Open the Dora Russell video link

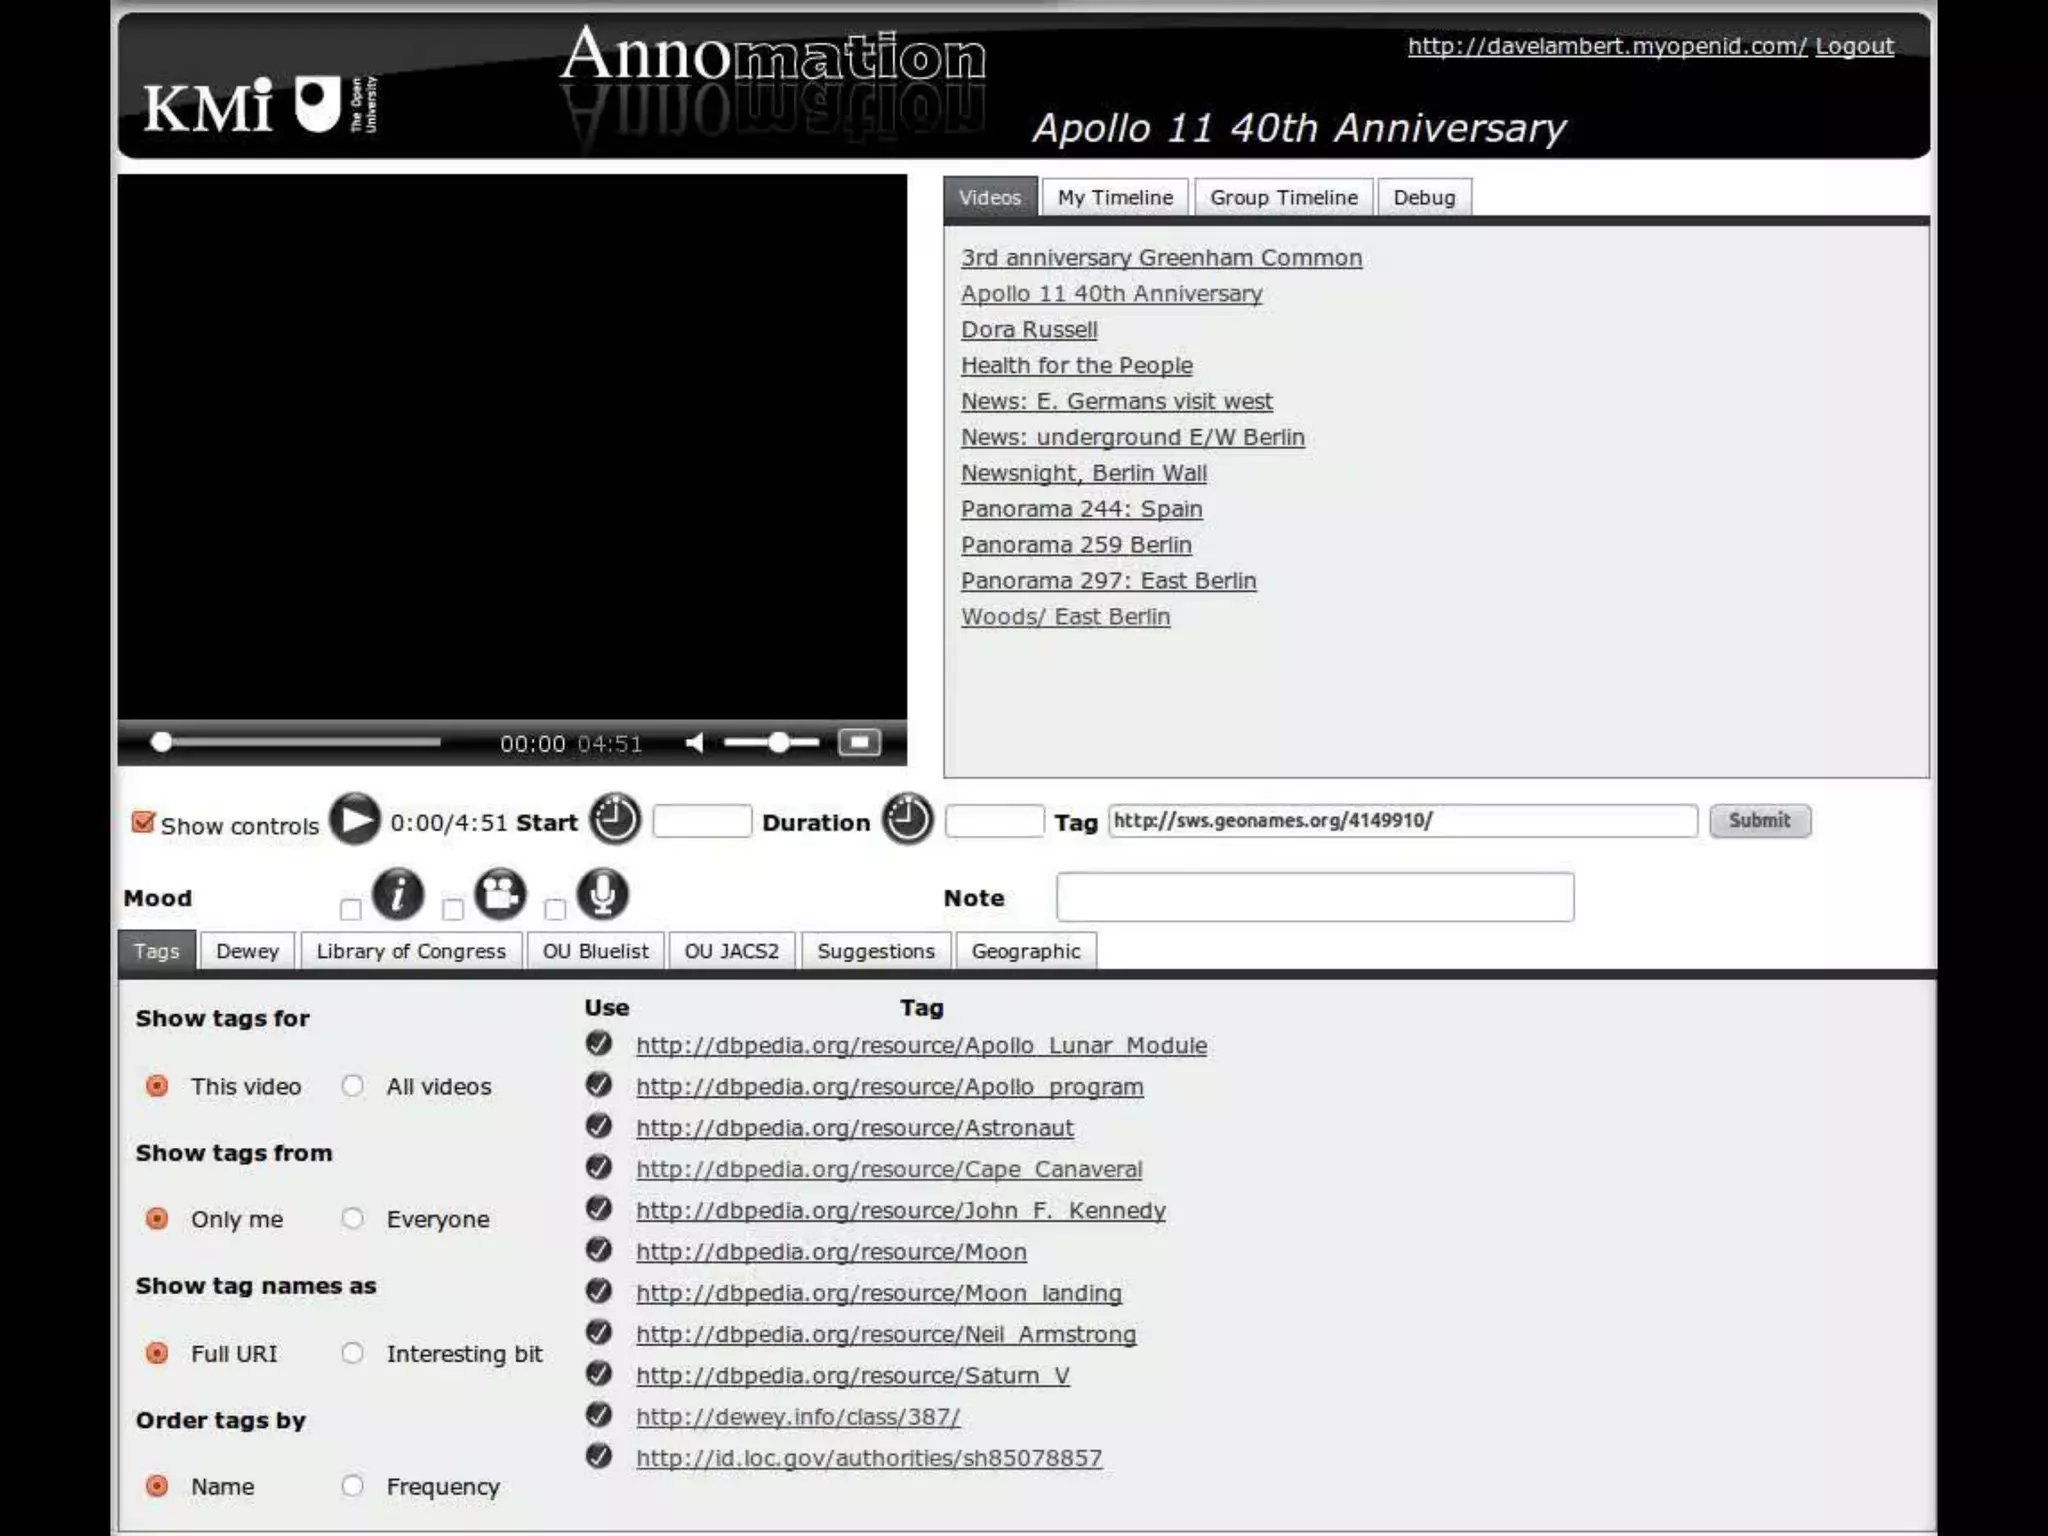[x=1029, y=330]
